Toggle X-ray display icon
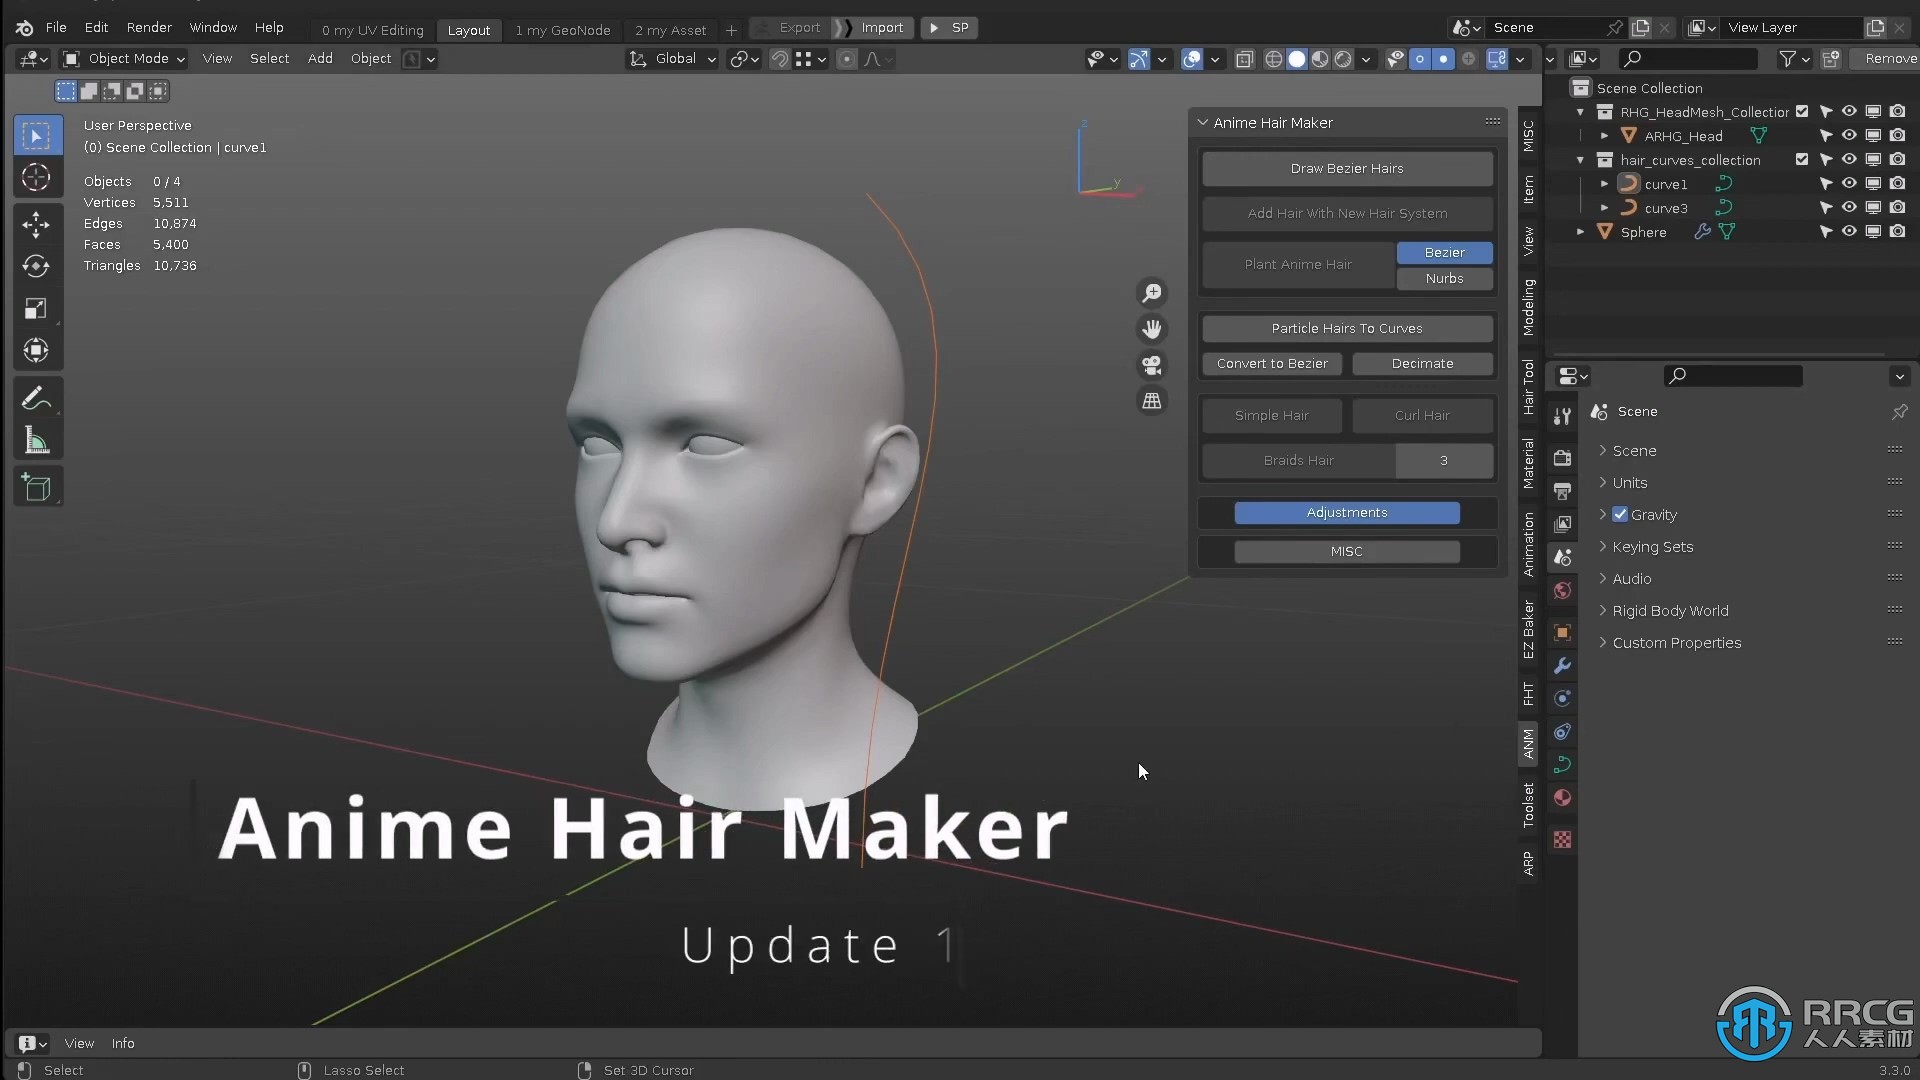The width and height of the screenshot is (1920, 1080). point(1244,59)
